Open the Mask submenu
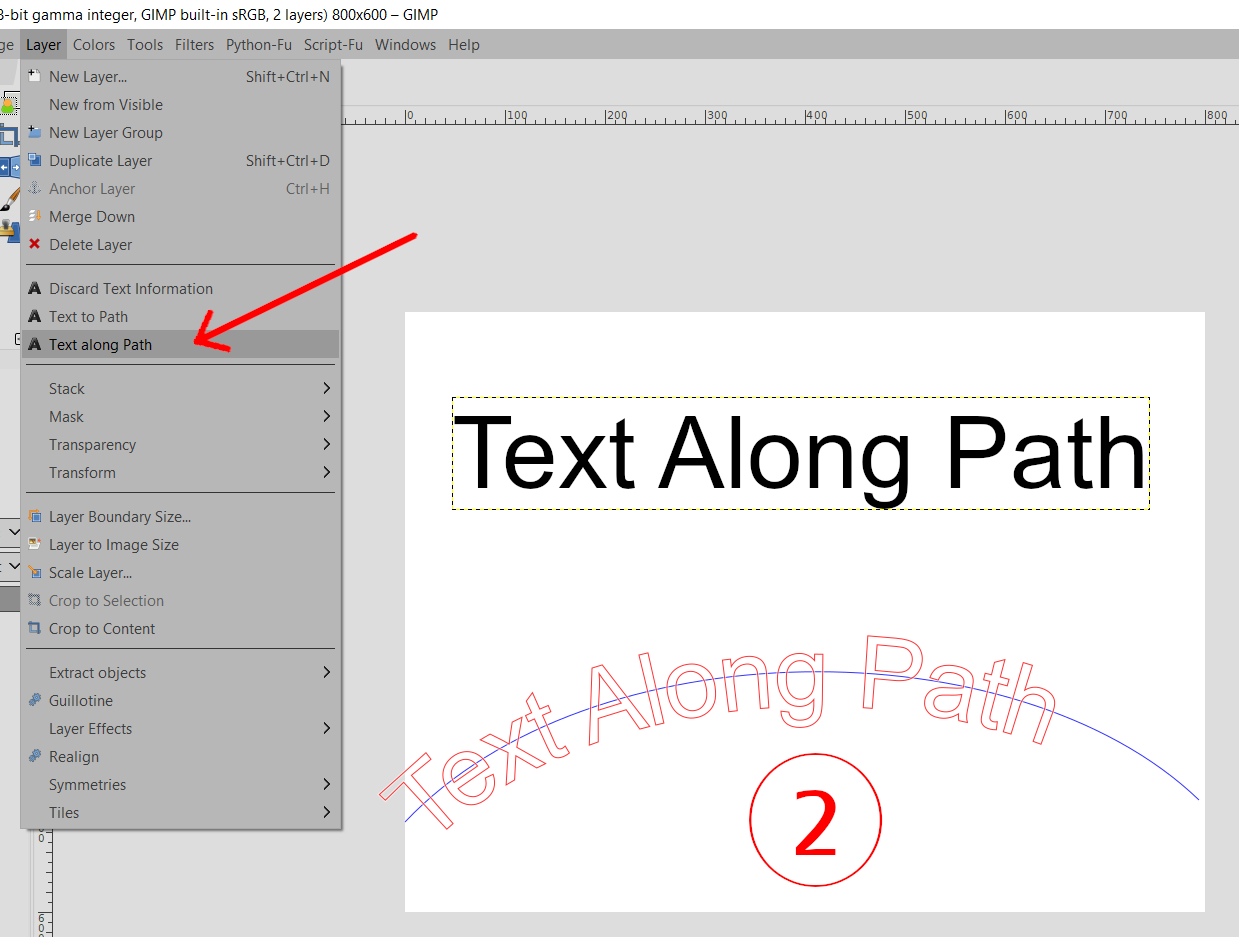 point(181,417)
